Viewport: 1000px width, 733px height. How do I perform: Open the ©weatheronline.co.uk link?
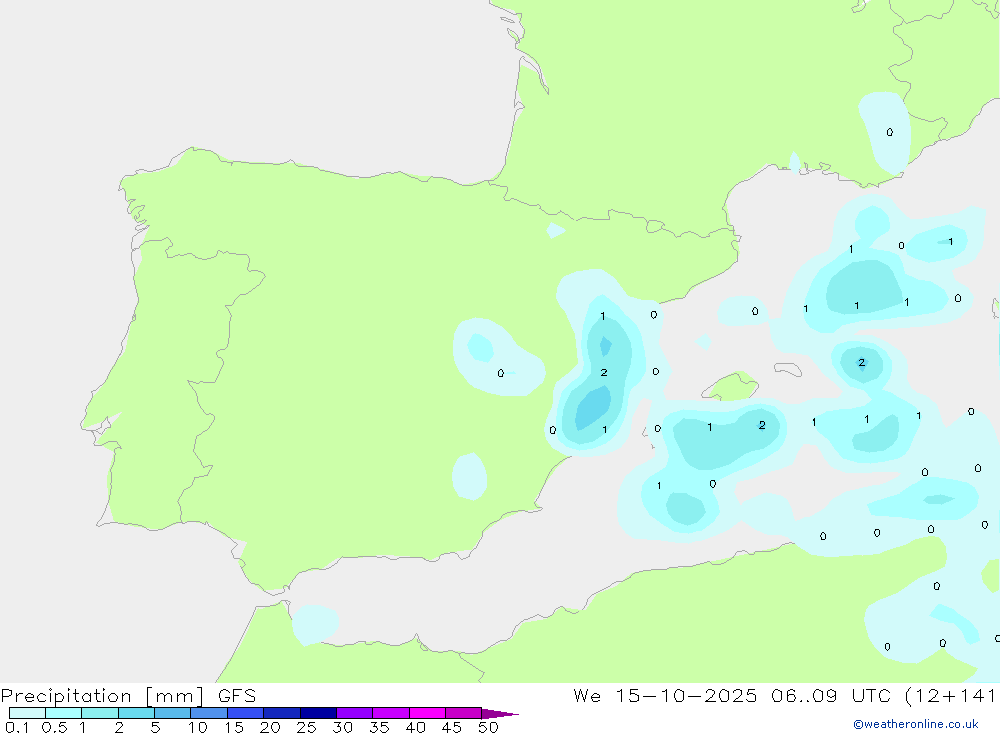(x=916, y=724)
